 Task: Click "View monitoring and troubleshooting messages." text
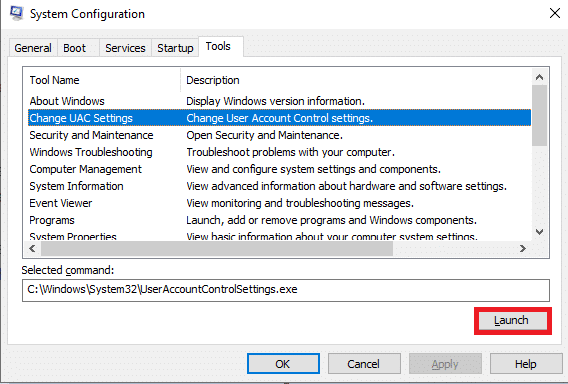click(300, 203)
